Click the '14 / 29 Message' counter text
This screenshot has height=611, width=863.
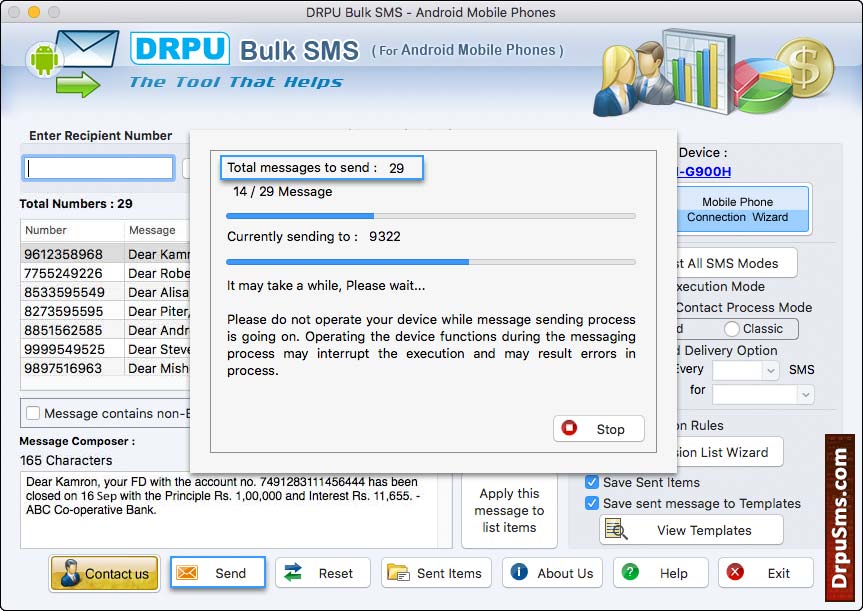tap(282, 192)
